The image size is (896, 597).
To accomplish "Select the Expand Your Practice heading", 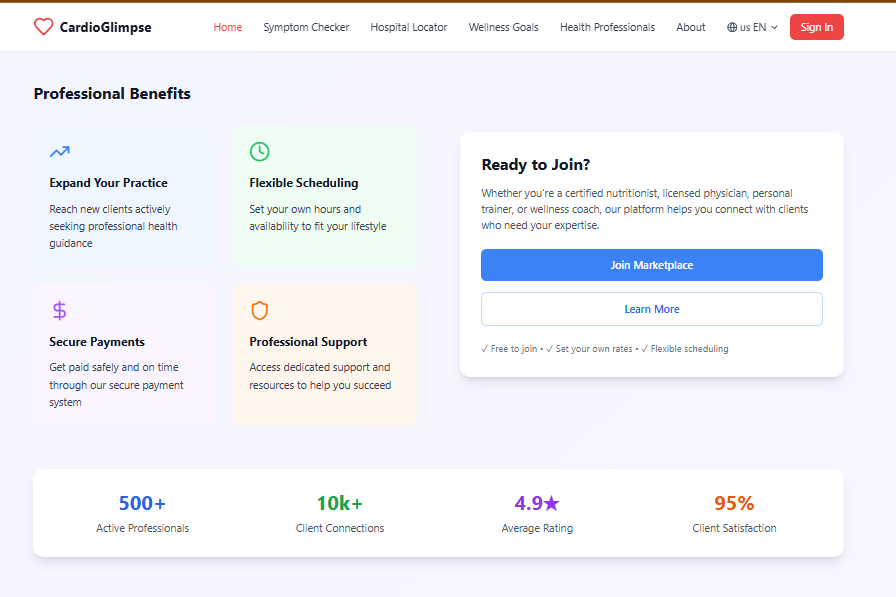I will tap(109, 183).
